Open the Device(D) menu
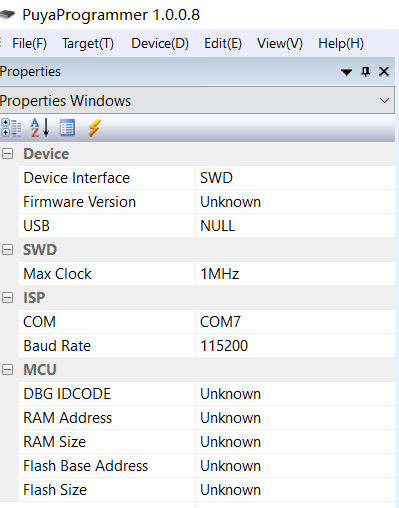This screenshot has height=508, width=399. click(x=160, y=44)
